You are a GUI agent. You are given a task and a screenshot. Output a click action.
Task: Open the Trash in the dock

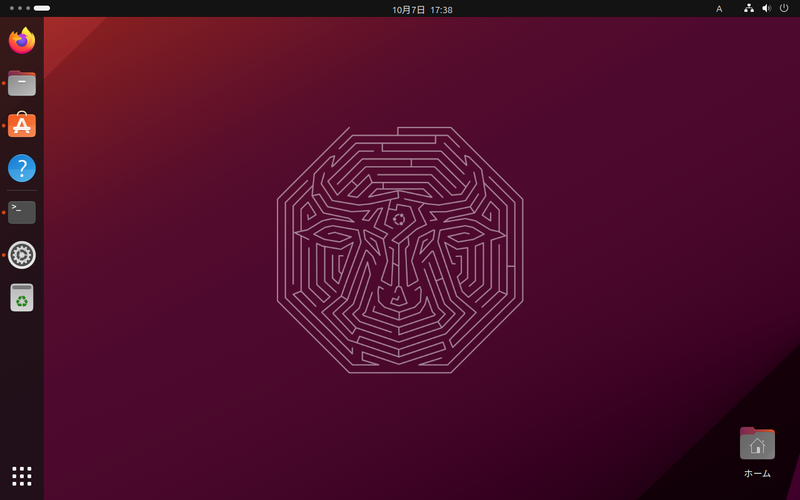tap(22, 297)
